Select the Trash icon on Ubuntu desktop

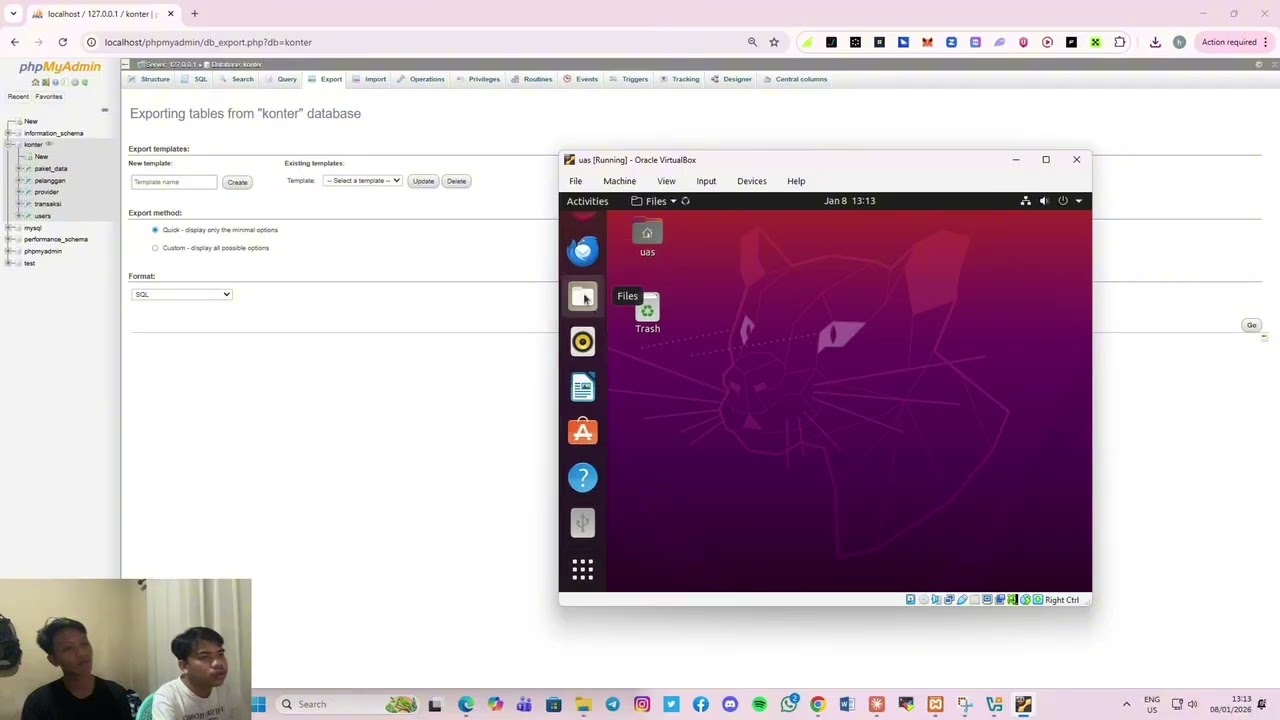coord(647,314)
